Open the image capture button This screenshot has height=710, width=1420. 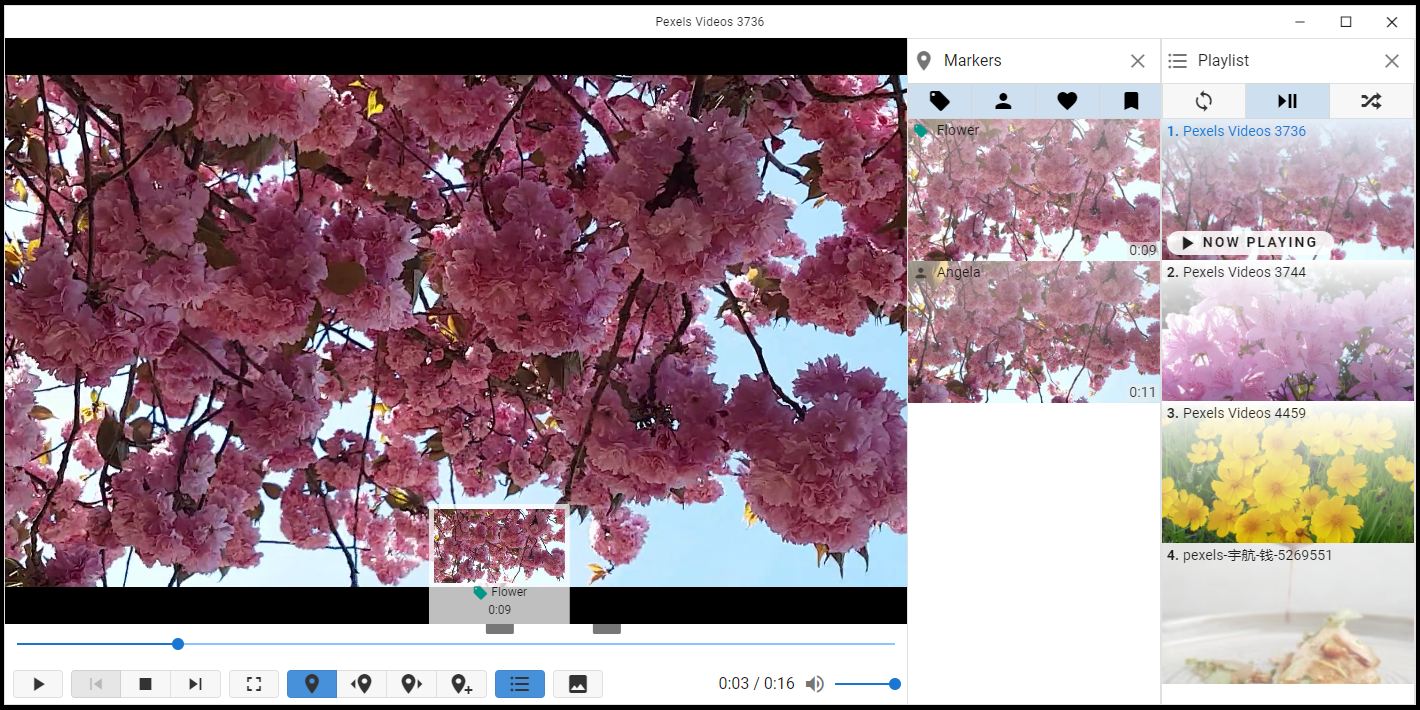(x=577, y=684)
